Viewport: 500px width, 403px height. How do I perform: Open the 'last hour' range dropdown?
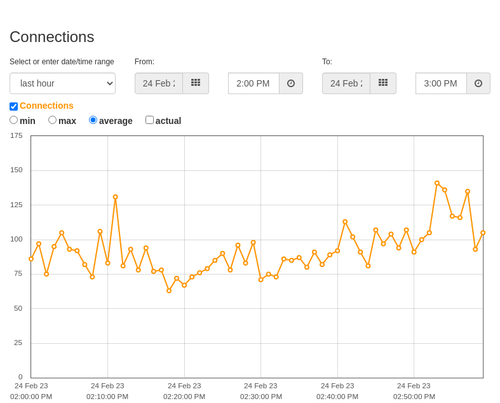[x=62, y=83]
